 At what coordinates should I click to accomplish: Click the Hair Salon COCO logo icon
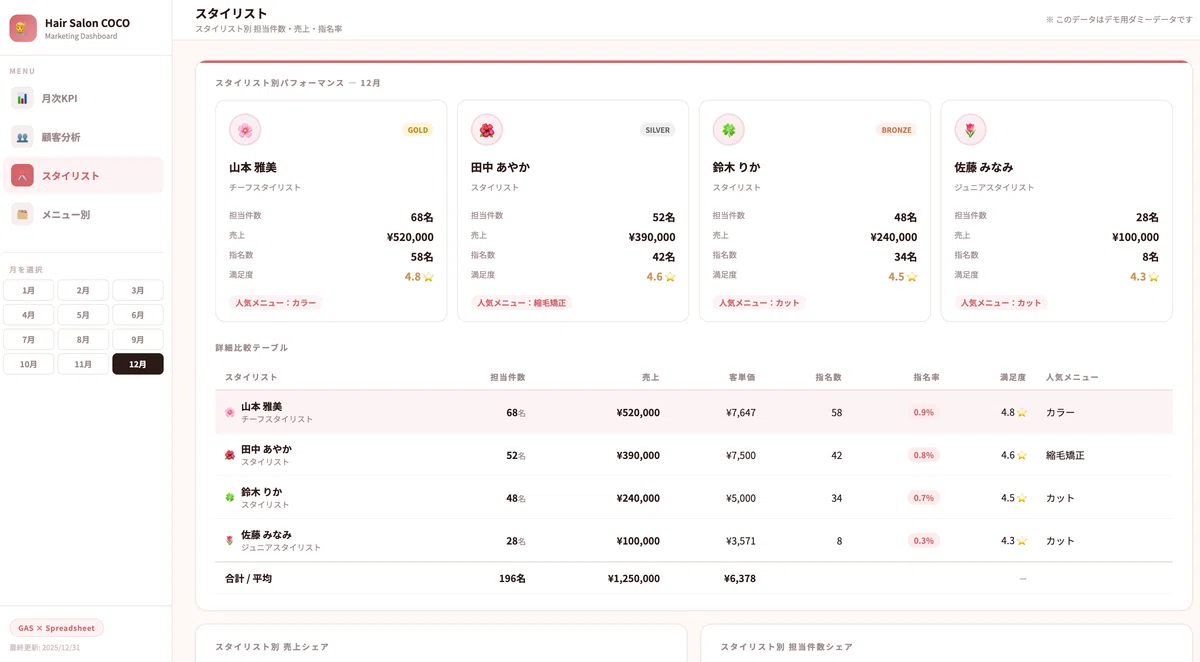point(23,28)
